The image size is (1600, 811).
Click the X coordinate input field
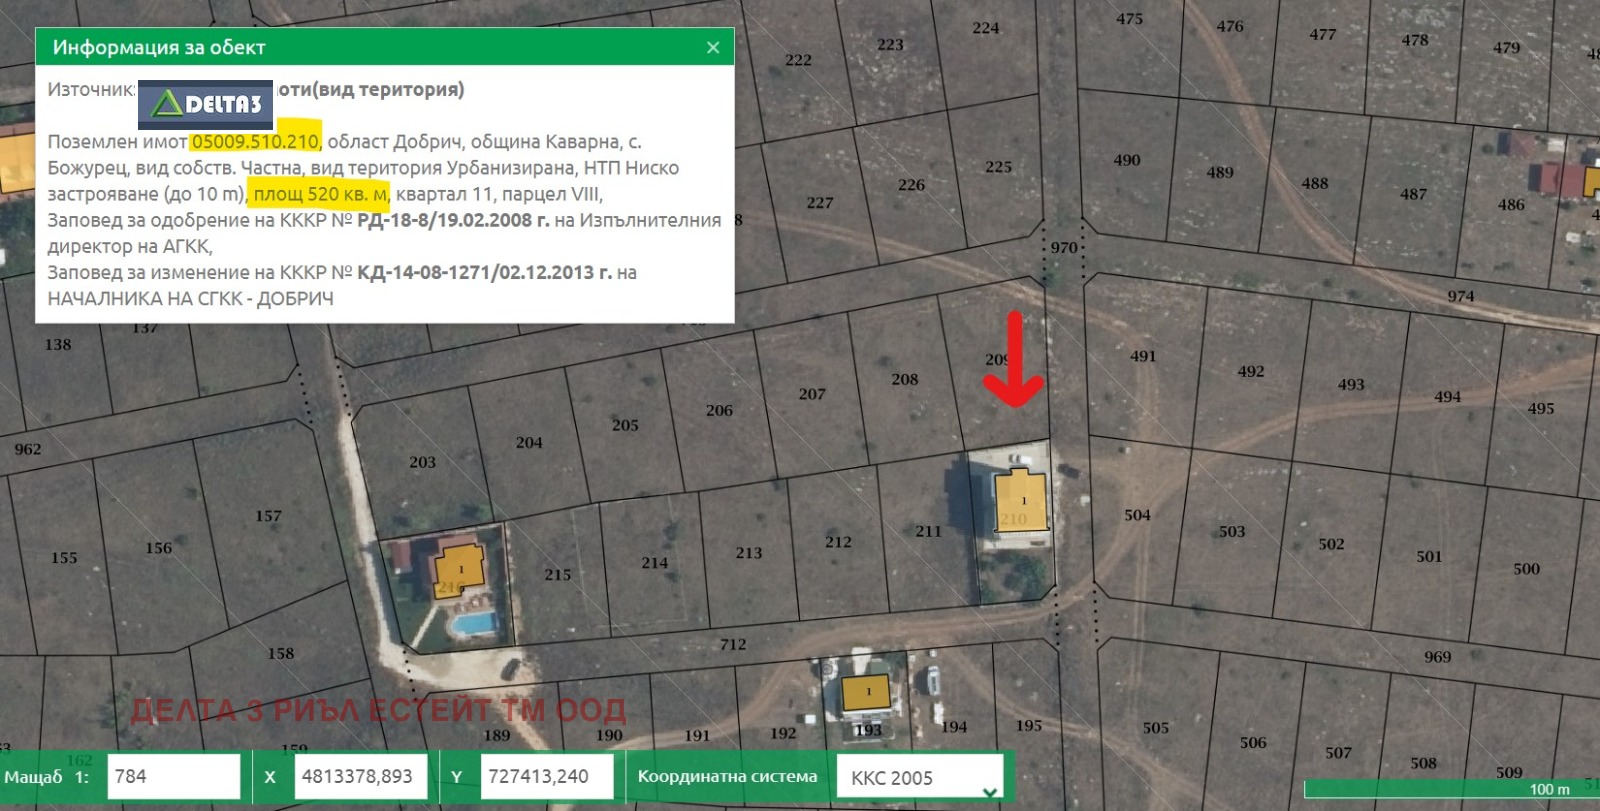coord(360,777)
